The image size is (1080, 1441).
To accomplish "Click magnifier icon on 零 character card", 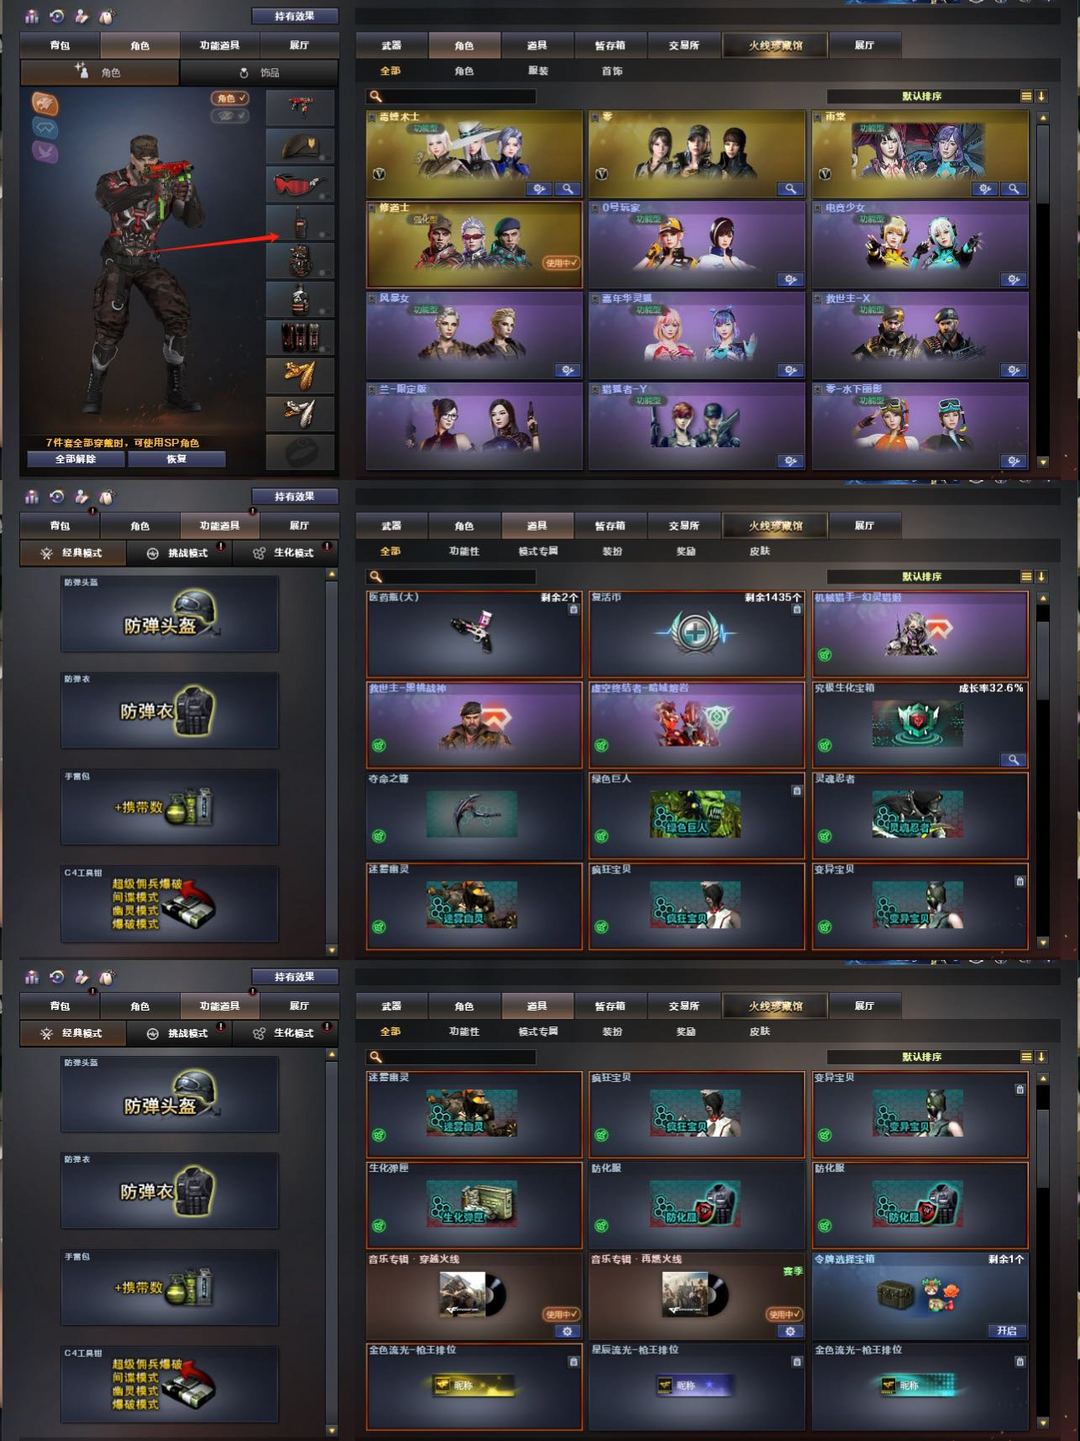I will 791,188.
